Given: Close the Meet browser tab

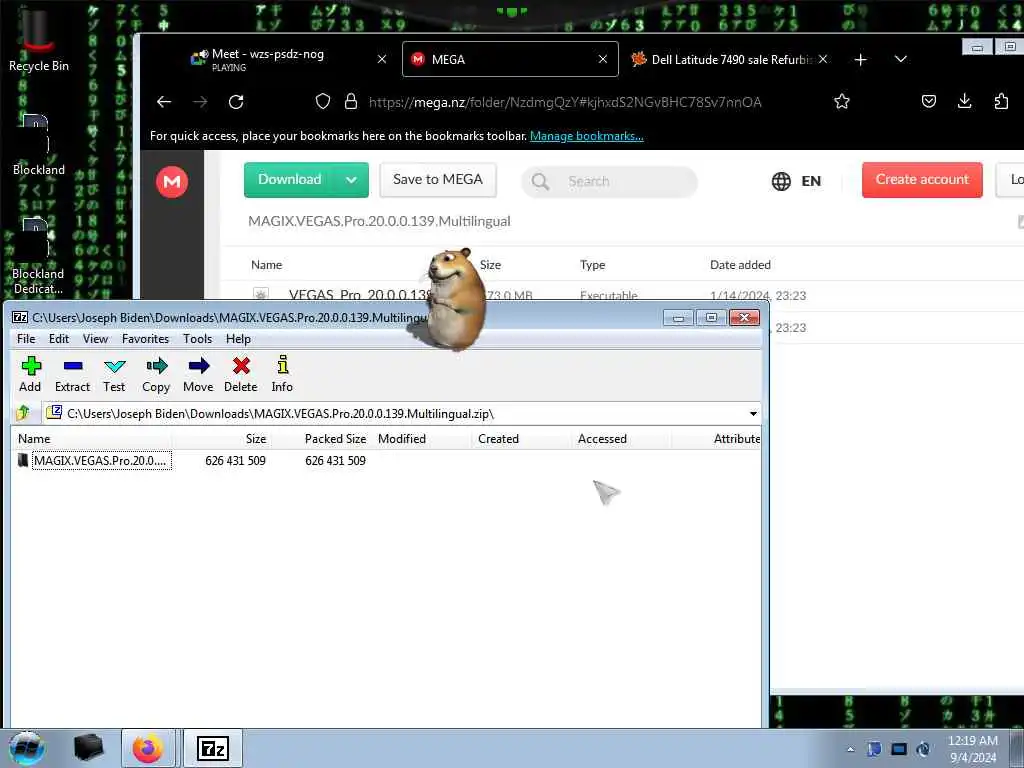Looking at the screenshot, I should click(382, 59).
